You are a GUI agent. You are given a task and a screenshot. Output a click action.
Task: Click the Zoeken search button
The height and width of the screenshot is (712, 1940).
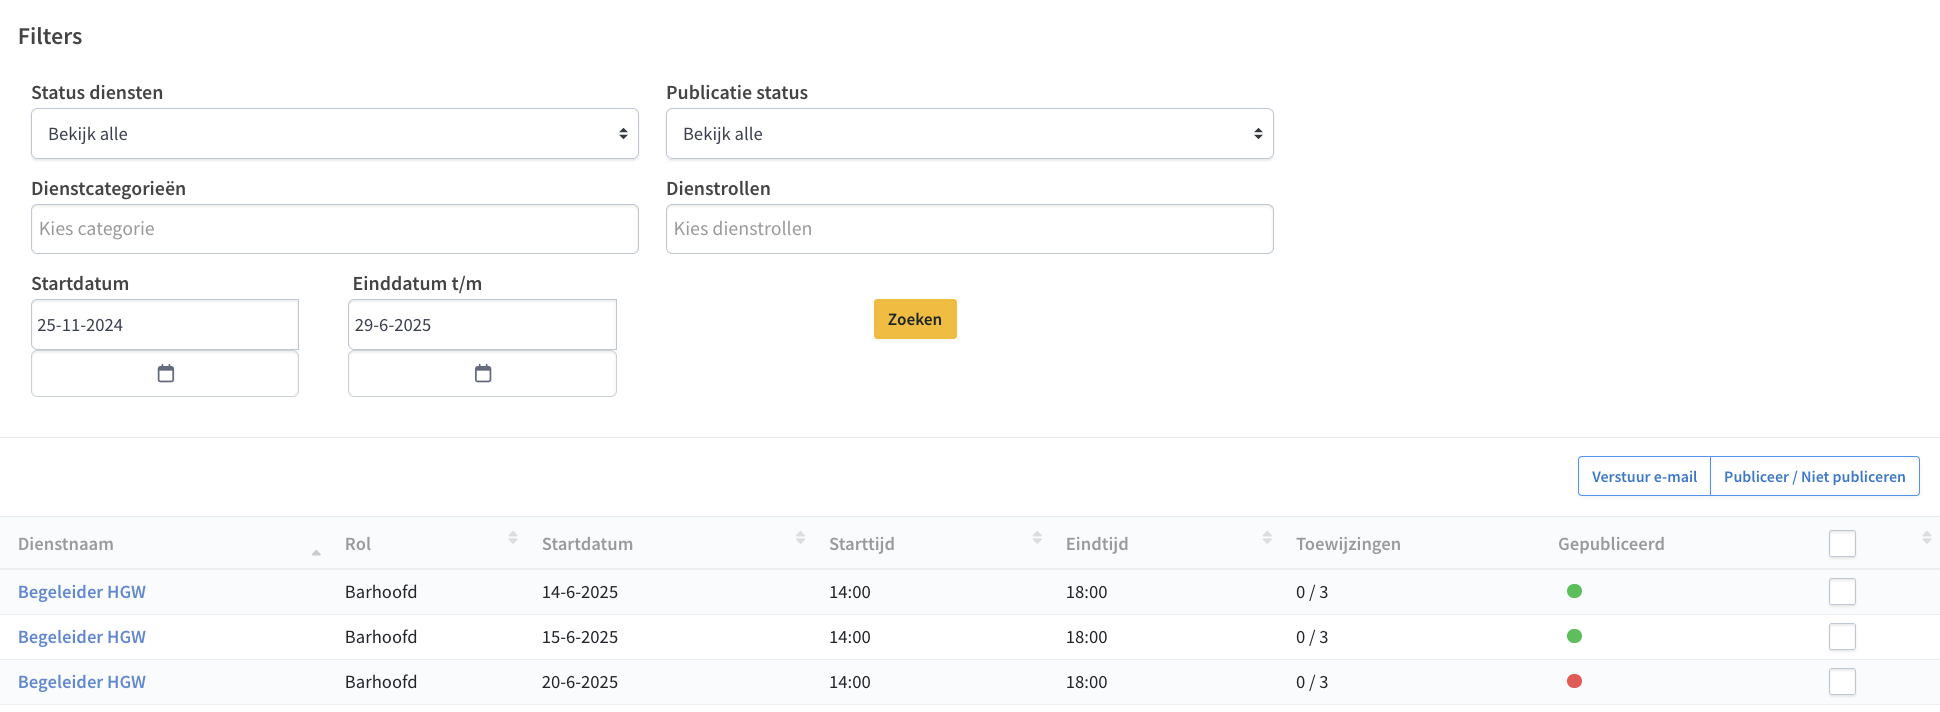915,319
